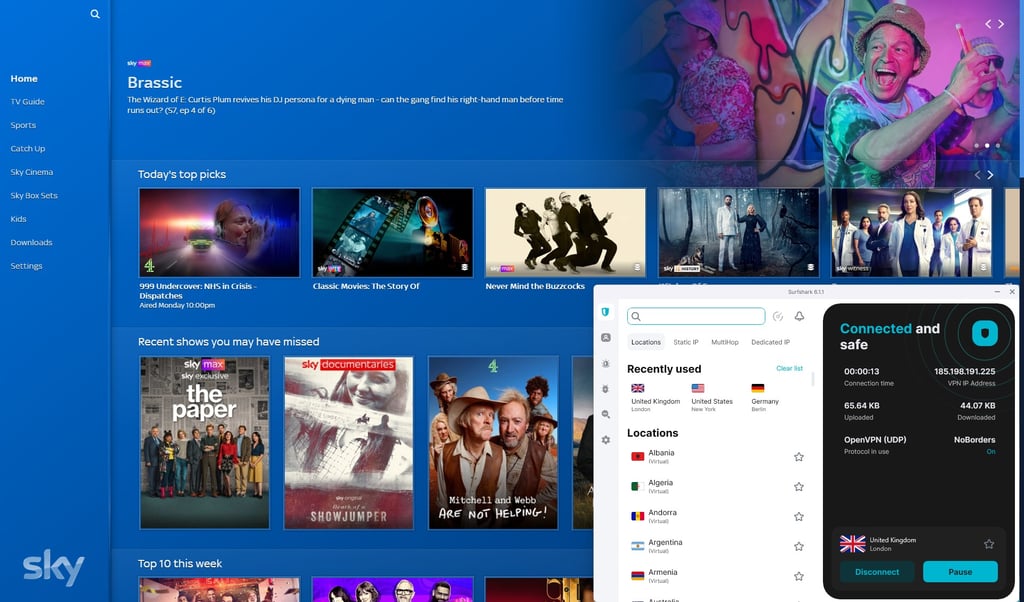Image resolution: width=1024 pixels, height=602 pixels.
Task: Favorite Algeria with its star
Action: click(799, 486)
